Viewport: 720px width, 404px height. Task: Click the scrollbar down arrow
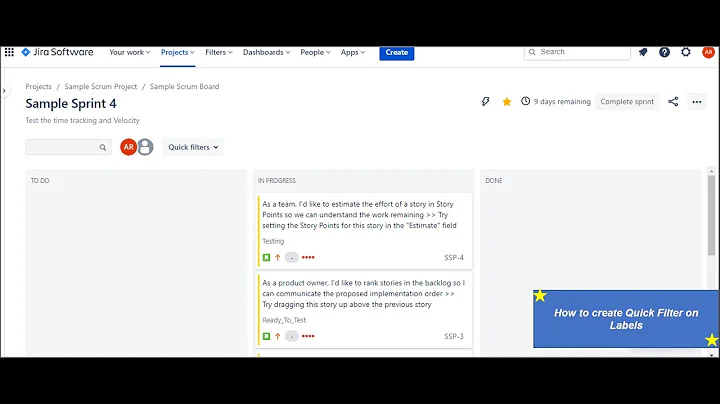pyautogui.click(x=711, y=355)
